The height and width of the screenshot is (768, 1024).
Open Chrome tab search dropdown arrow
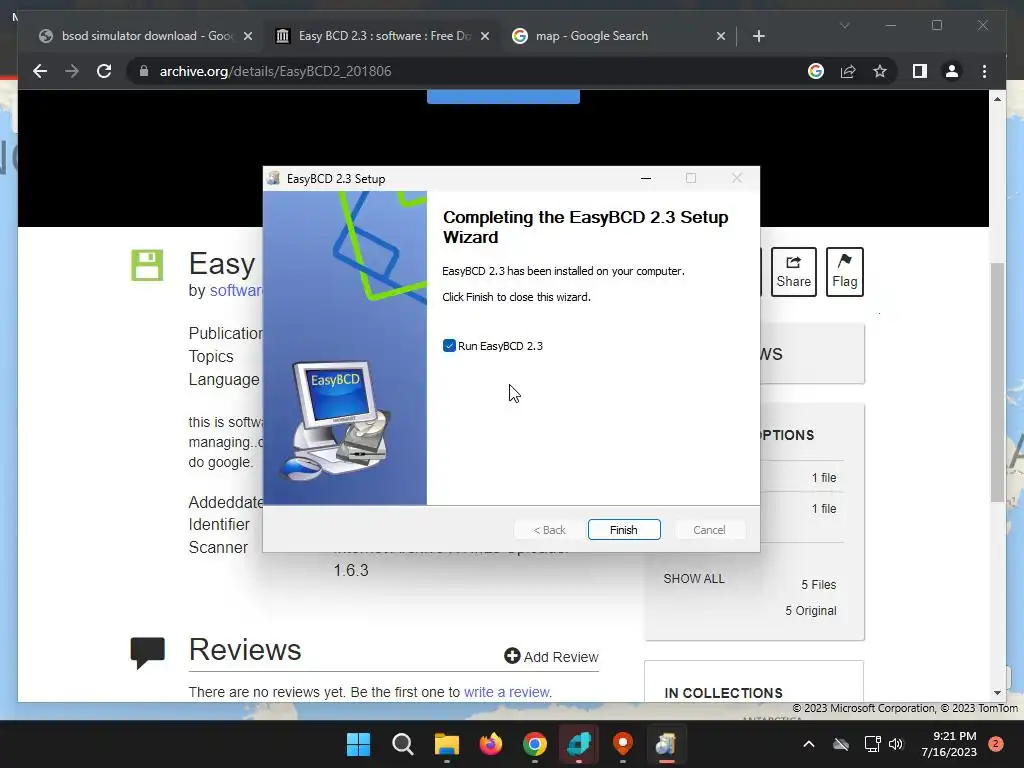point(844,25)
